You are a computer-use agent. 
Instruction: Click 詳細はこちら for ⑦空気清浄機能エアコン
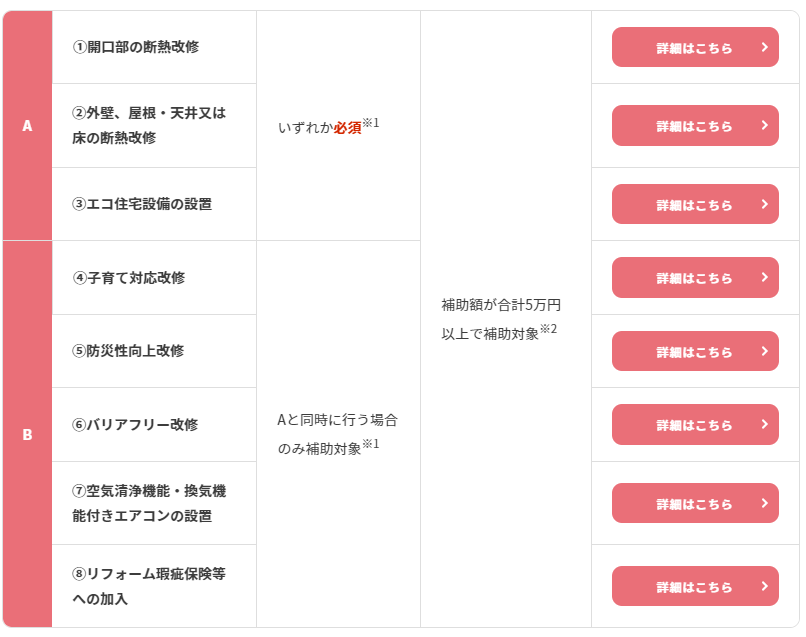coord(694,504)
